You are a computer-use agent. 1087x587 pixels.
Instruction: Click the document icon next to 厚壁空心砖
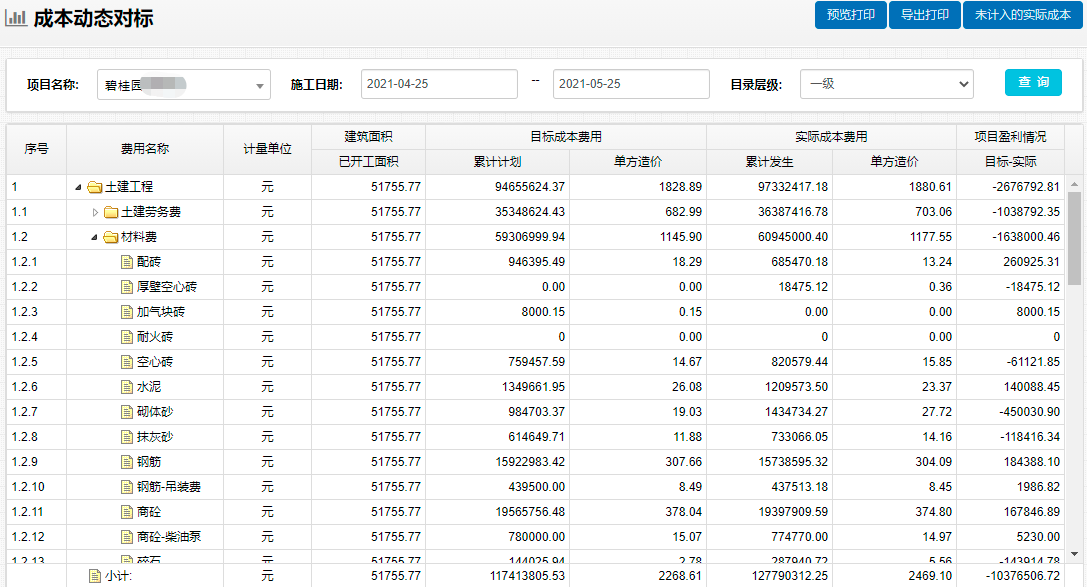pyautogui.click(x=127, y=287)
